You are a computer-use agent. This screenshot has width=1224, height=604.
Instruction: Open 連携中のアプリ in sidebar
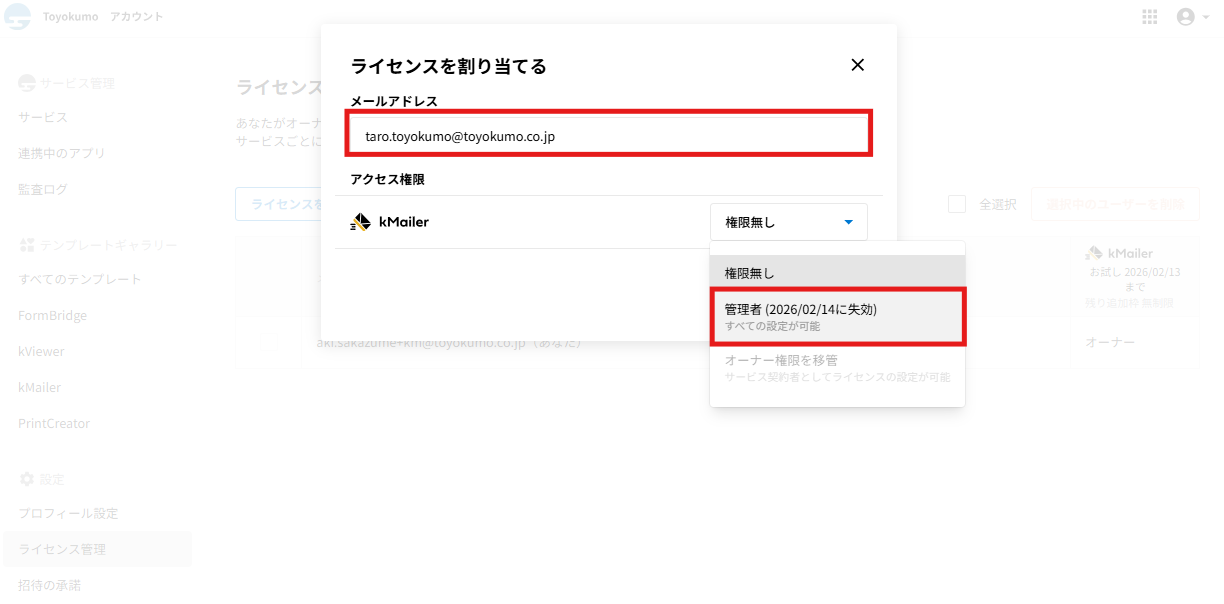click(61, 153)
